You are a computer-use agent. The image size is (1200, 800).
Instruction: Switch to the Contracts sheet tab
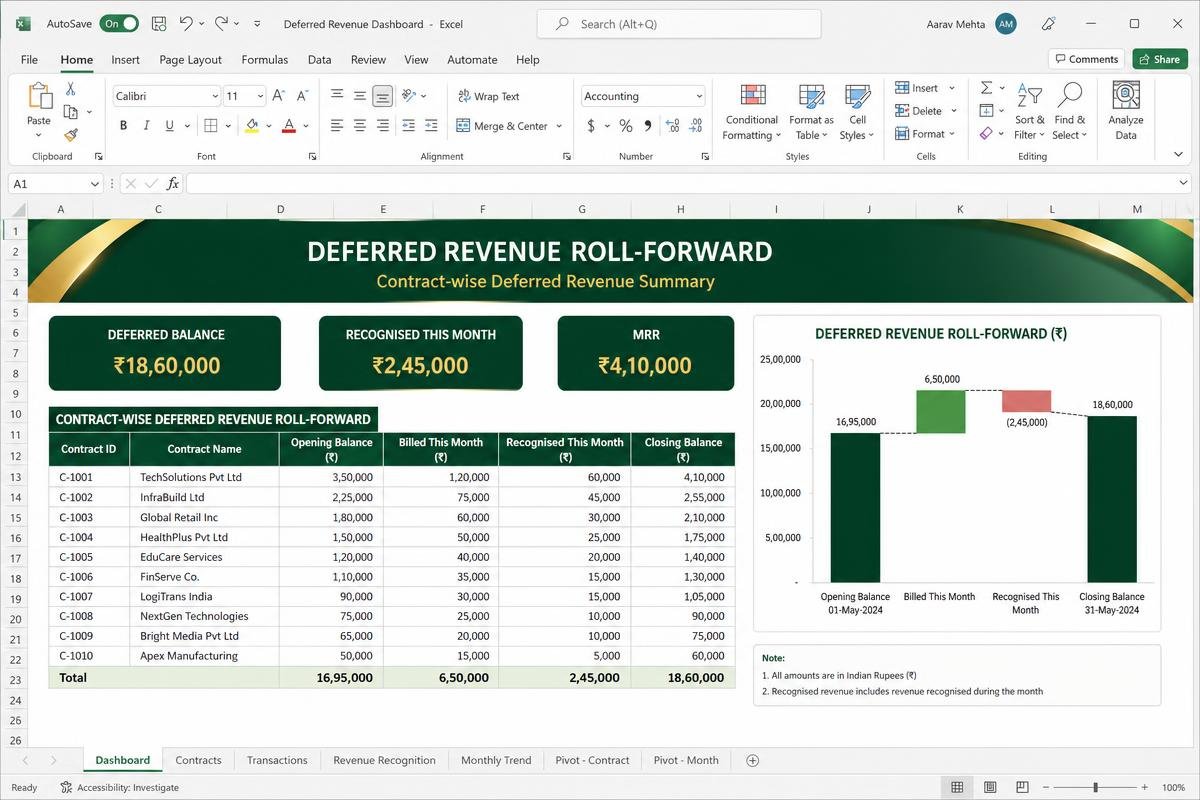pyautogui.click(x=198, y=760)
